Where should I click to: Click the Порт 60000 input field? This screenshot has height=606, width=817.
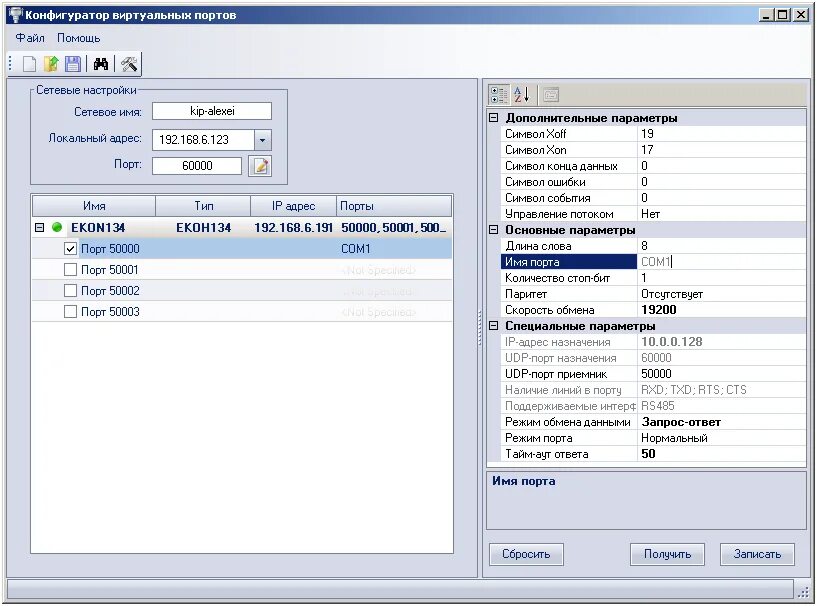click(x=197, y=166)
